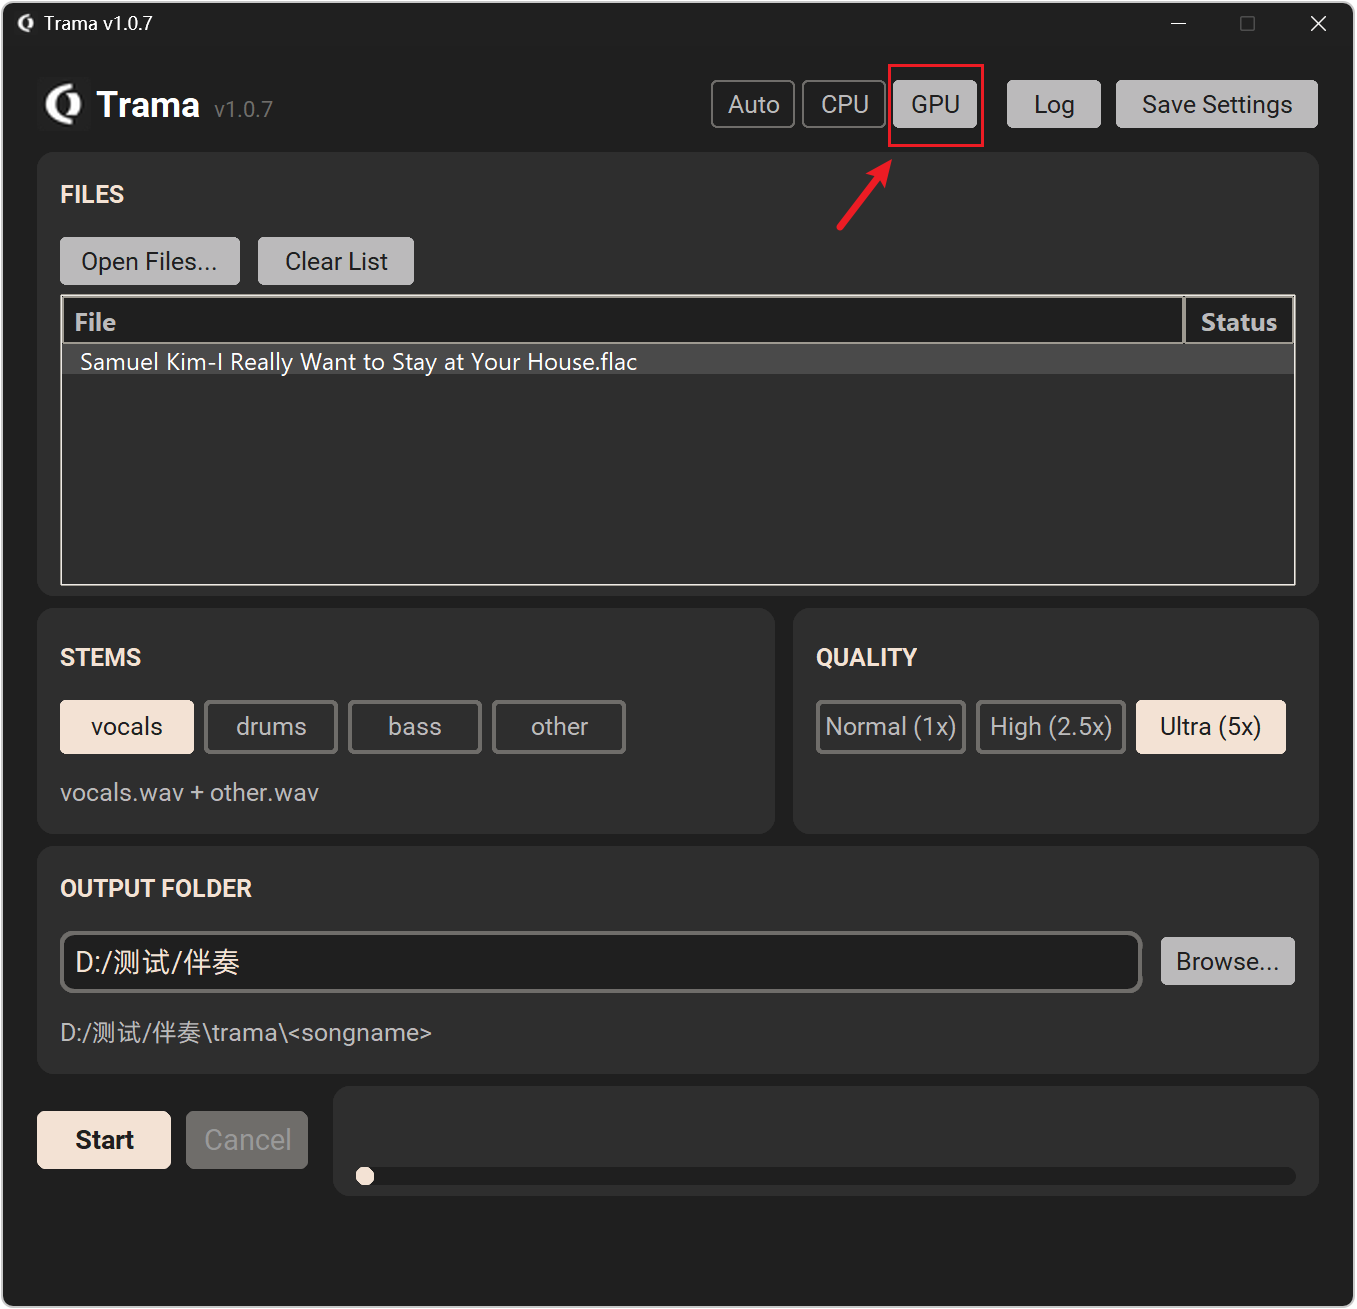The image size is (1357, 1309).
Task: Click inside the output folder path field
Action: [x=601, y=962]
